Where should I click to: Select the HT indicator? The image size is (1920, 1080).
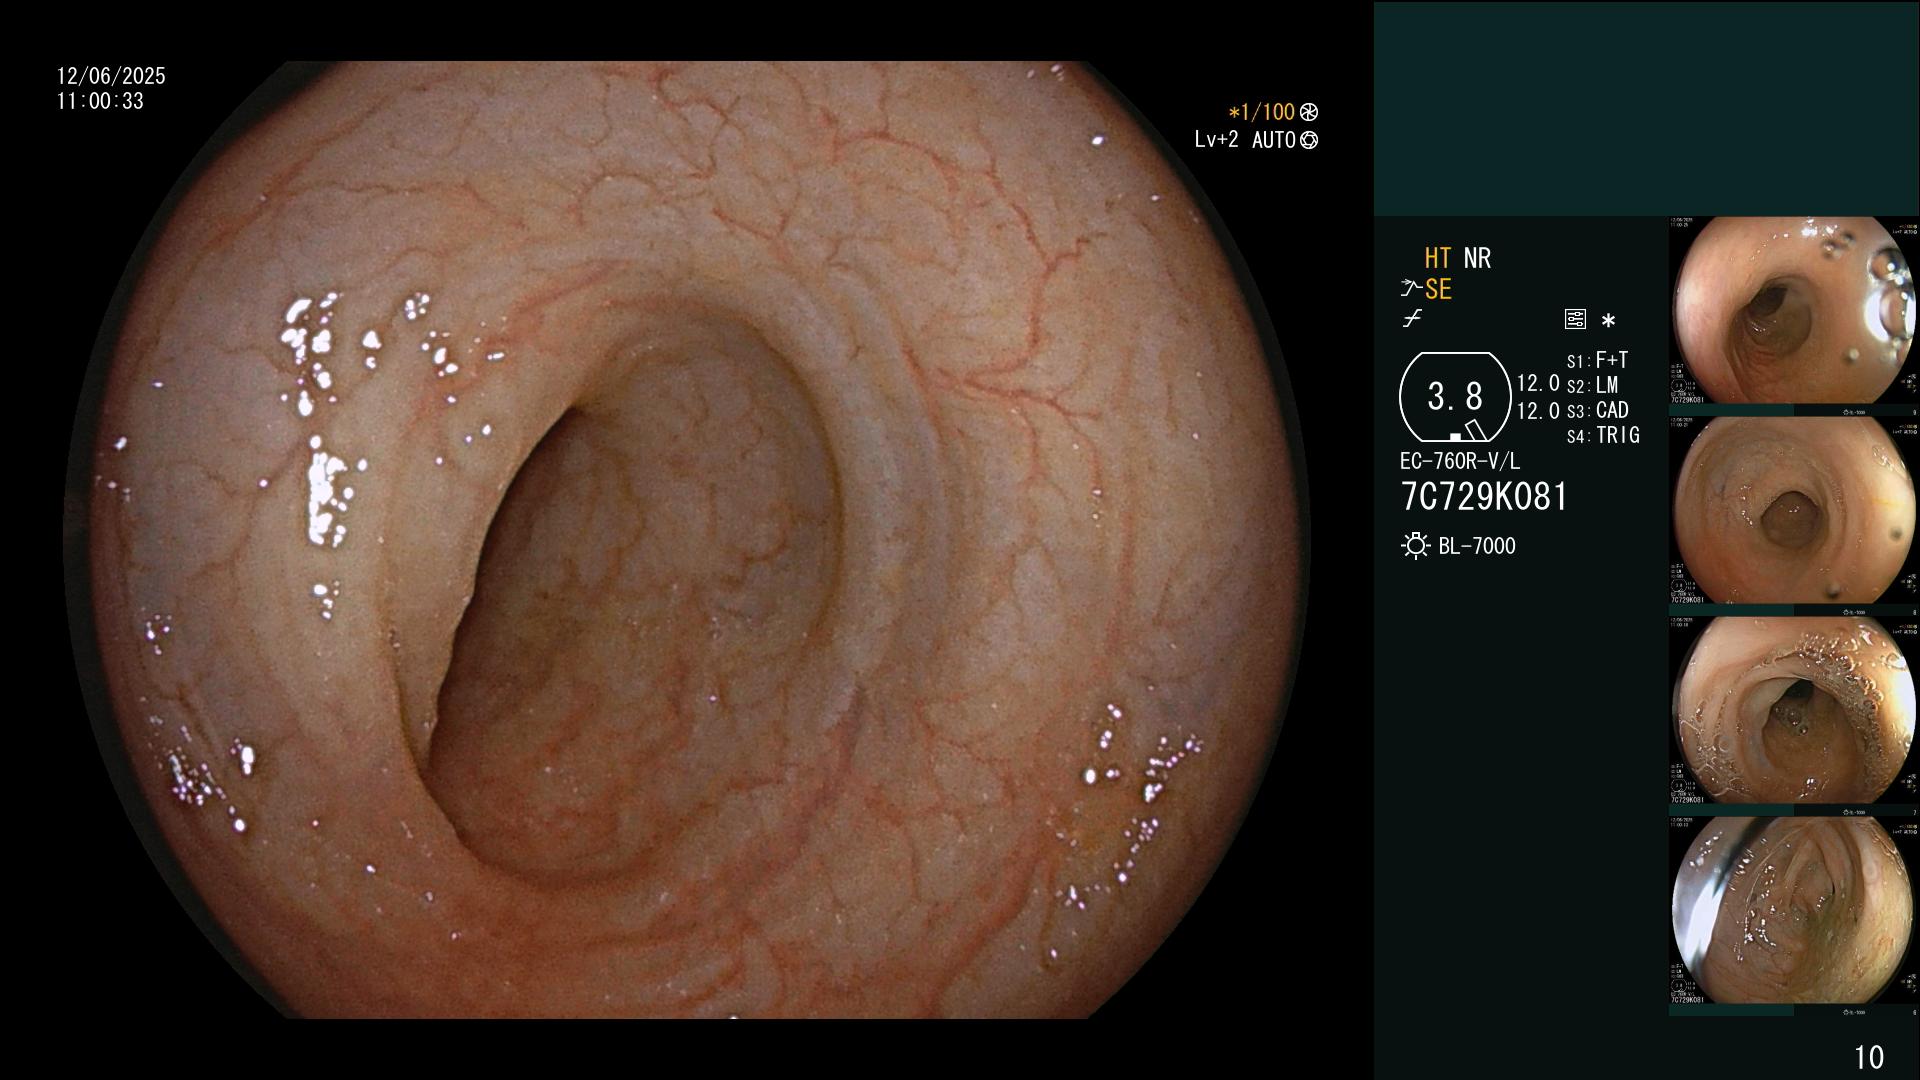[x=1438, y=258]
